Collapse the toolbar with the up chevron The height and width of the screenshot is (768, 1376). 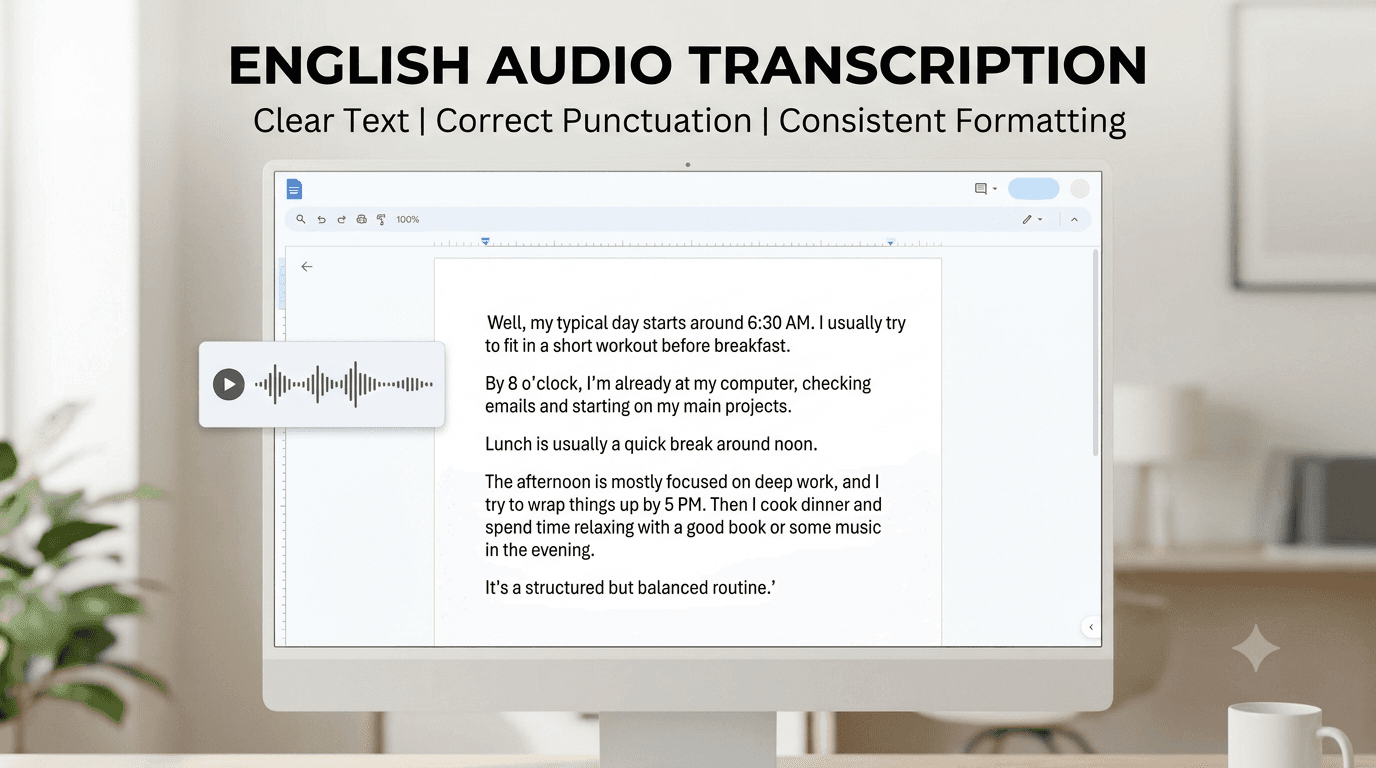click(1074, 219)
